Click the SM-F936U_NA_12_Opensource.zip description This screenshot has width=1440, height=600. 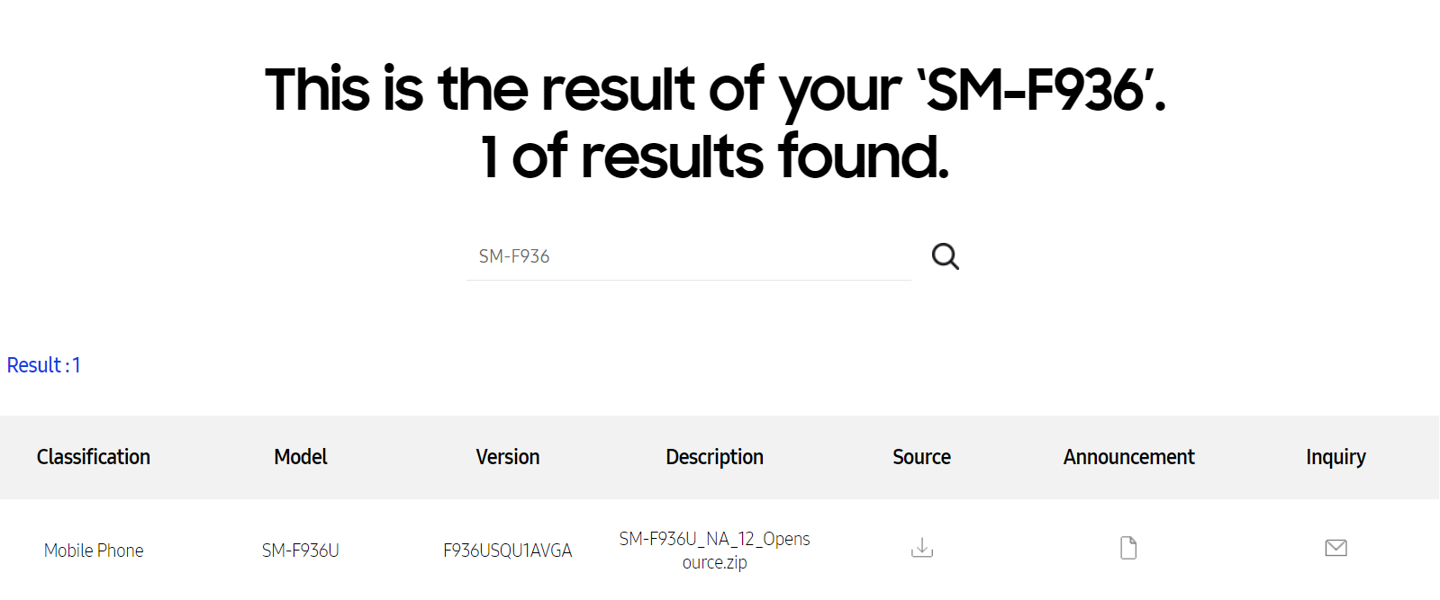pyautogui.click(x=715, y=550)
